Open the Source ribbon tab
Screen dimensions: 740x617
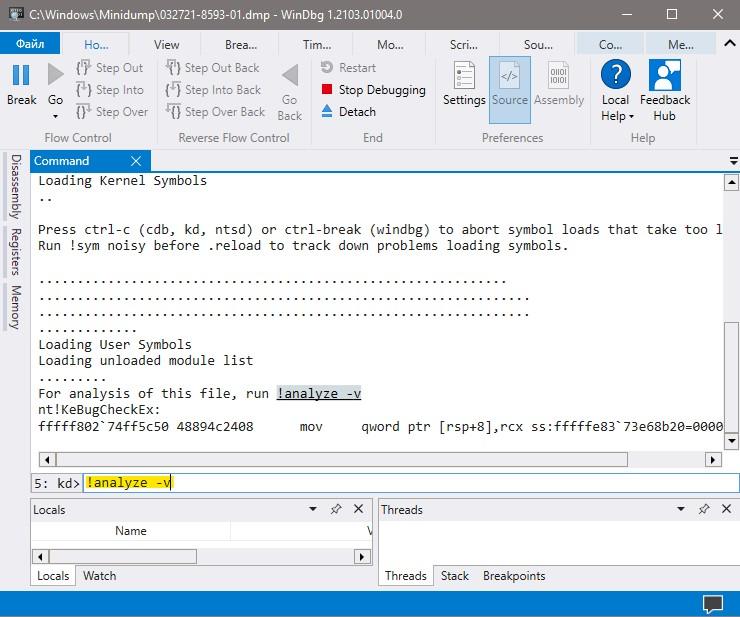point(538,45)
